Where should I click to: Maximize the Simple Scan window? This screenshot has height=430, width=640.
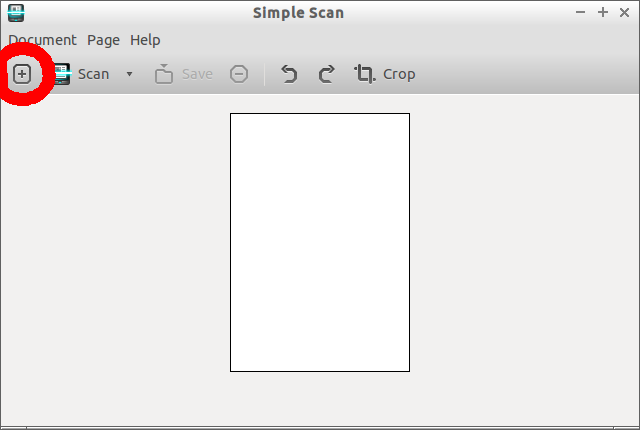click(x=602, y=12)
